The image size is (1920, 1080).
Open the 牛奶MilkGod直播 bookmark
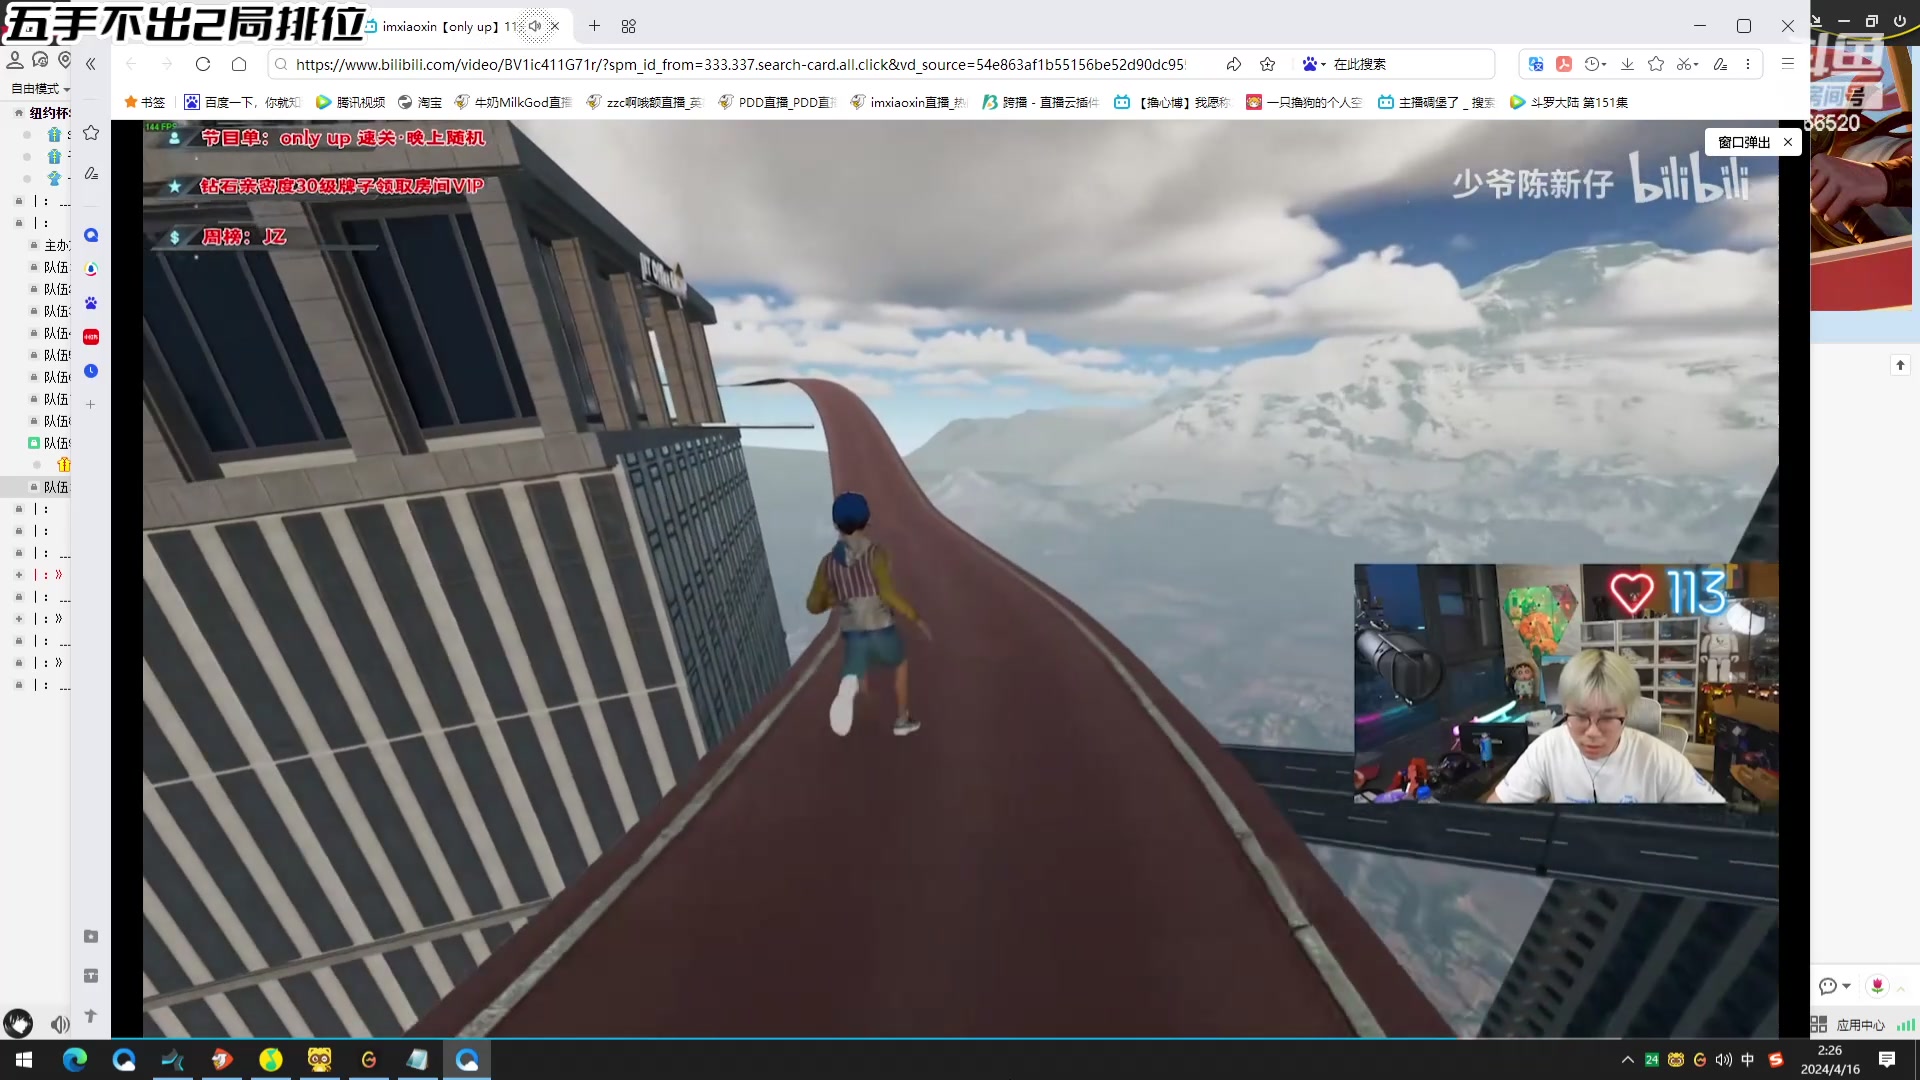click(x=513, y=102)
